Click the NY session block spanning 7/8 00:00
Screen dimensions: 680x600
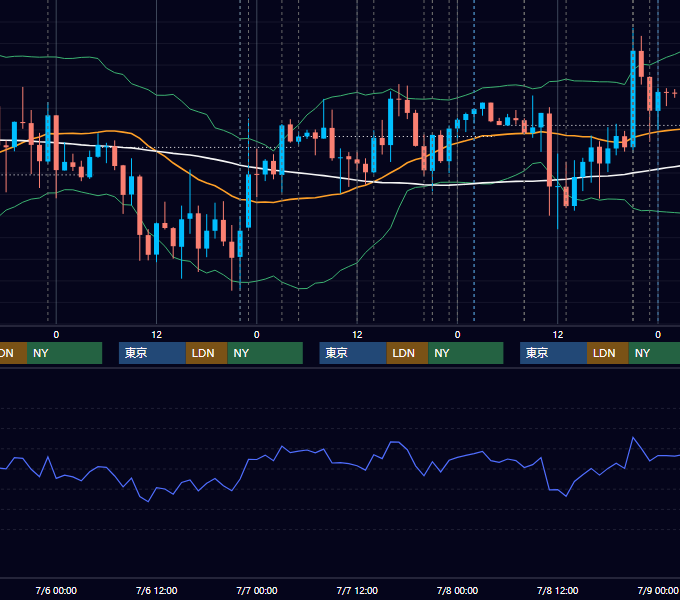pos(466,353)
